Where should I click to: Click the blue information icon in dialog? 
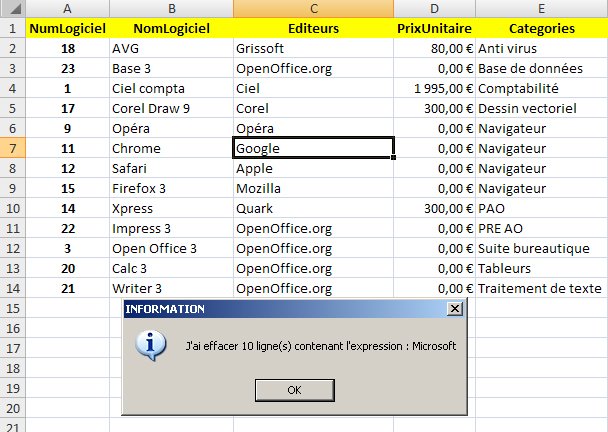click(x=151, y=345)
